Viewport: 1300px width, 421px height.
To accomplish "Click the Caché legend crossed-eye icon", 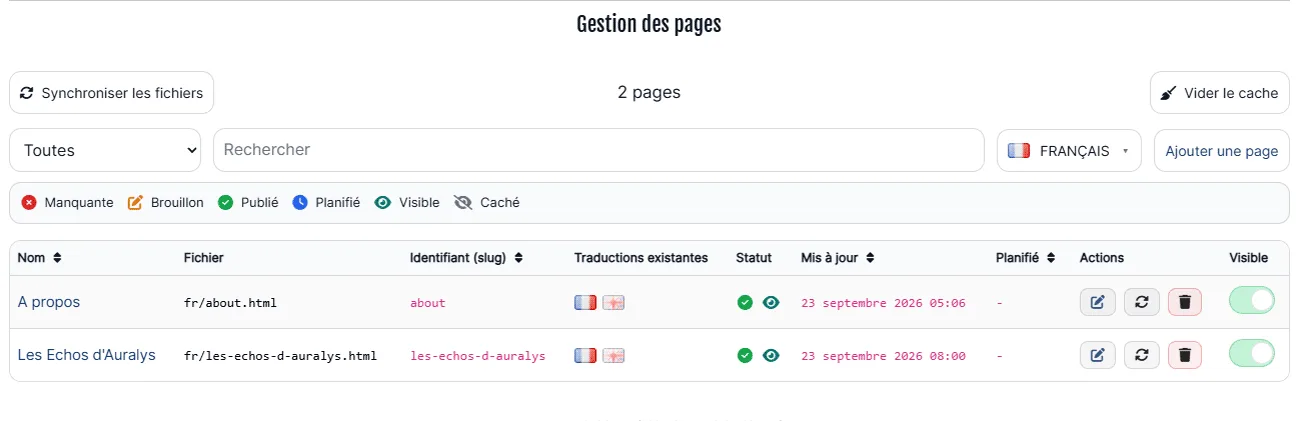I will coord(462,203).
